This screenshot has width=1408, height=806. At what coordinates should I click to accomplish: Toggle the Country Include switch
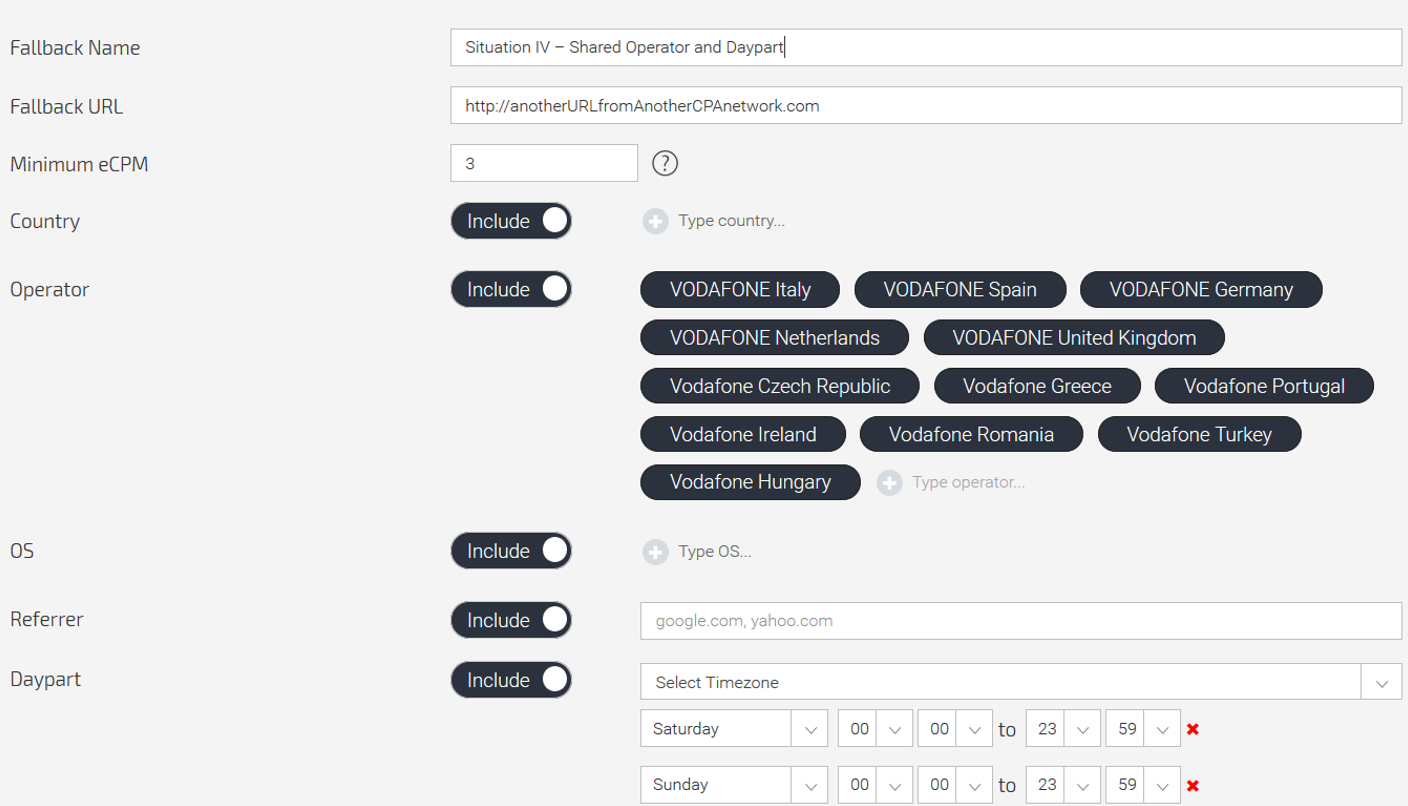511,221
